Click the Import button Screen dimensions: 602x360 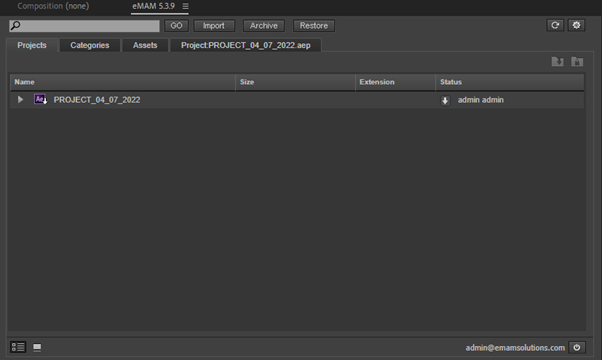[214, 26]
